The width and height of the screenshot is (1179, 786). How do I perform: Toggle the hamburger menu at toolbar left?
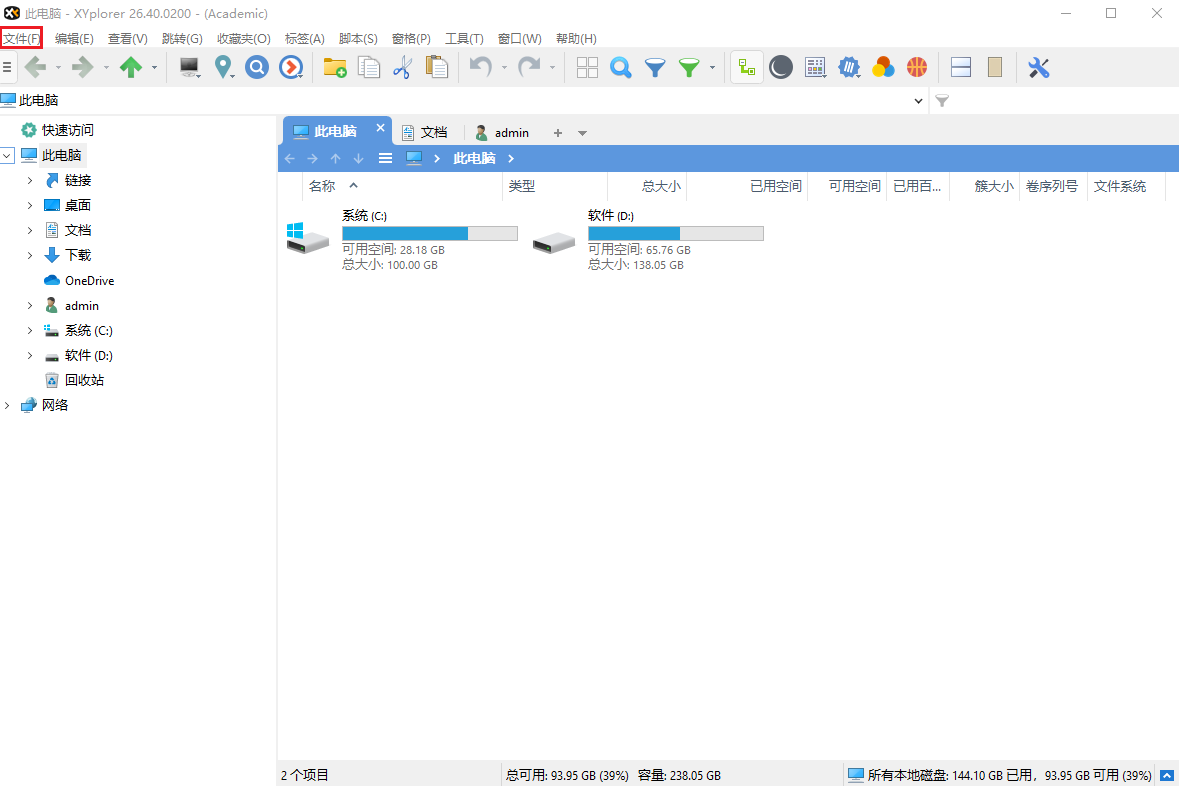coord(8,67)
